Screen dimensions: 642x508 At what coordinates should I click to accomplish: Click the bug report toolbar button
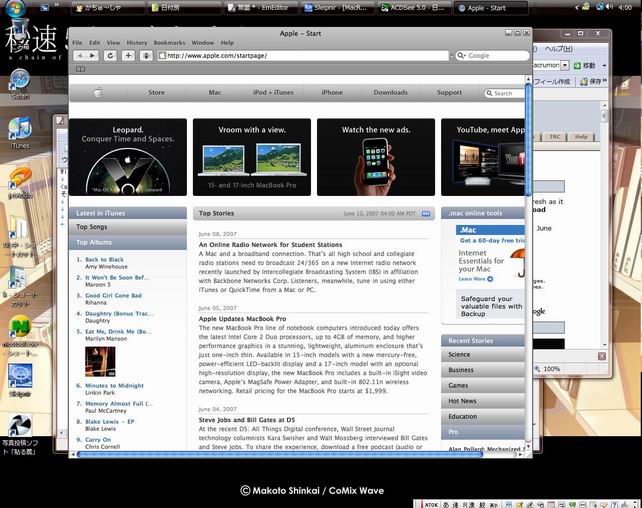(146, 56)
